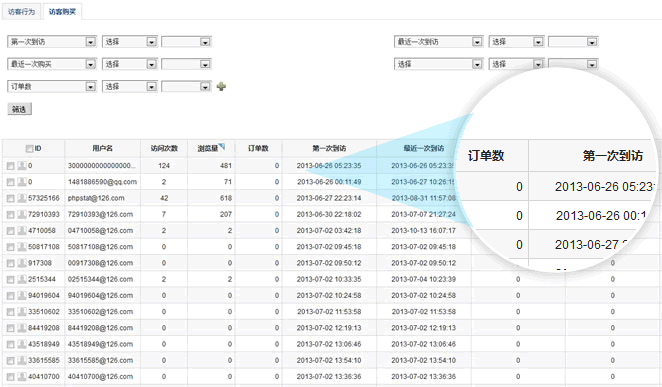Click the user avatar icon next to ID 917308
The height and width of the screenshot is (387, 662).
(x=22, y=263)
